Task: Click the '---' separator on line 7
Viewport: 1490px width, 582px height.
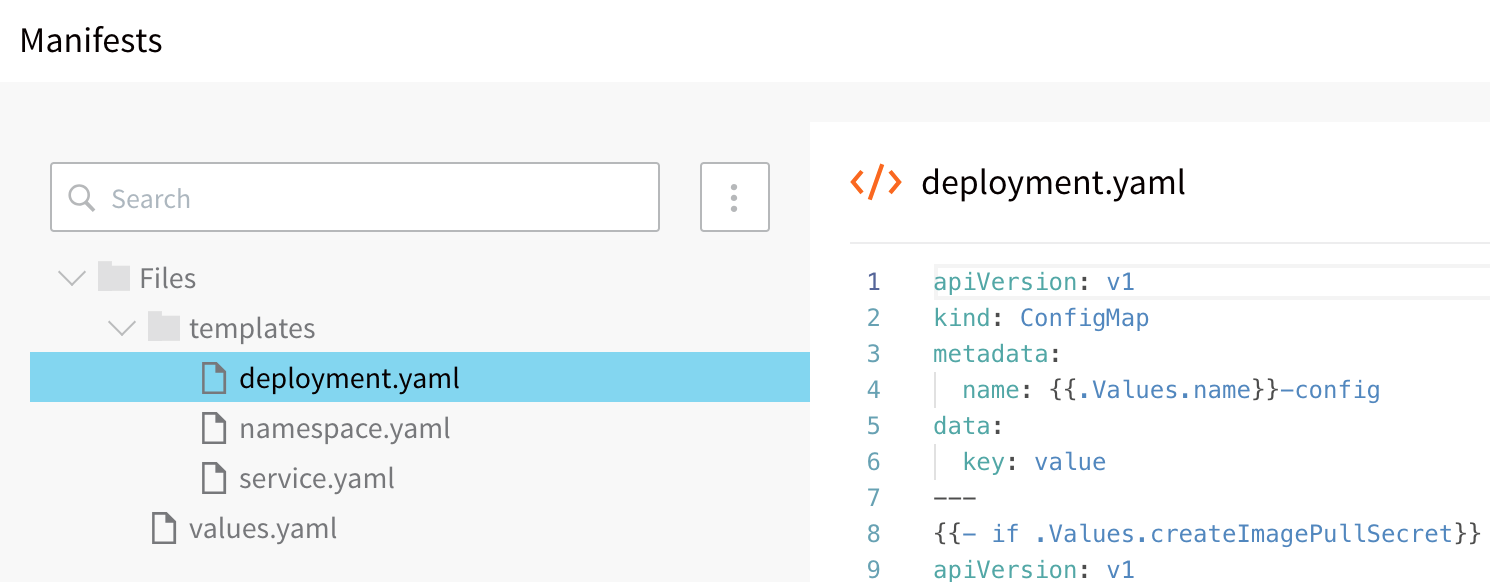Action: tap(954, 498)
